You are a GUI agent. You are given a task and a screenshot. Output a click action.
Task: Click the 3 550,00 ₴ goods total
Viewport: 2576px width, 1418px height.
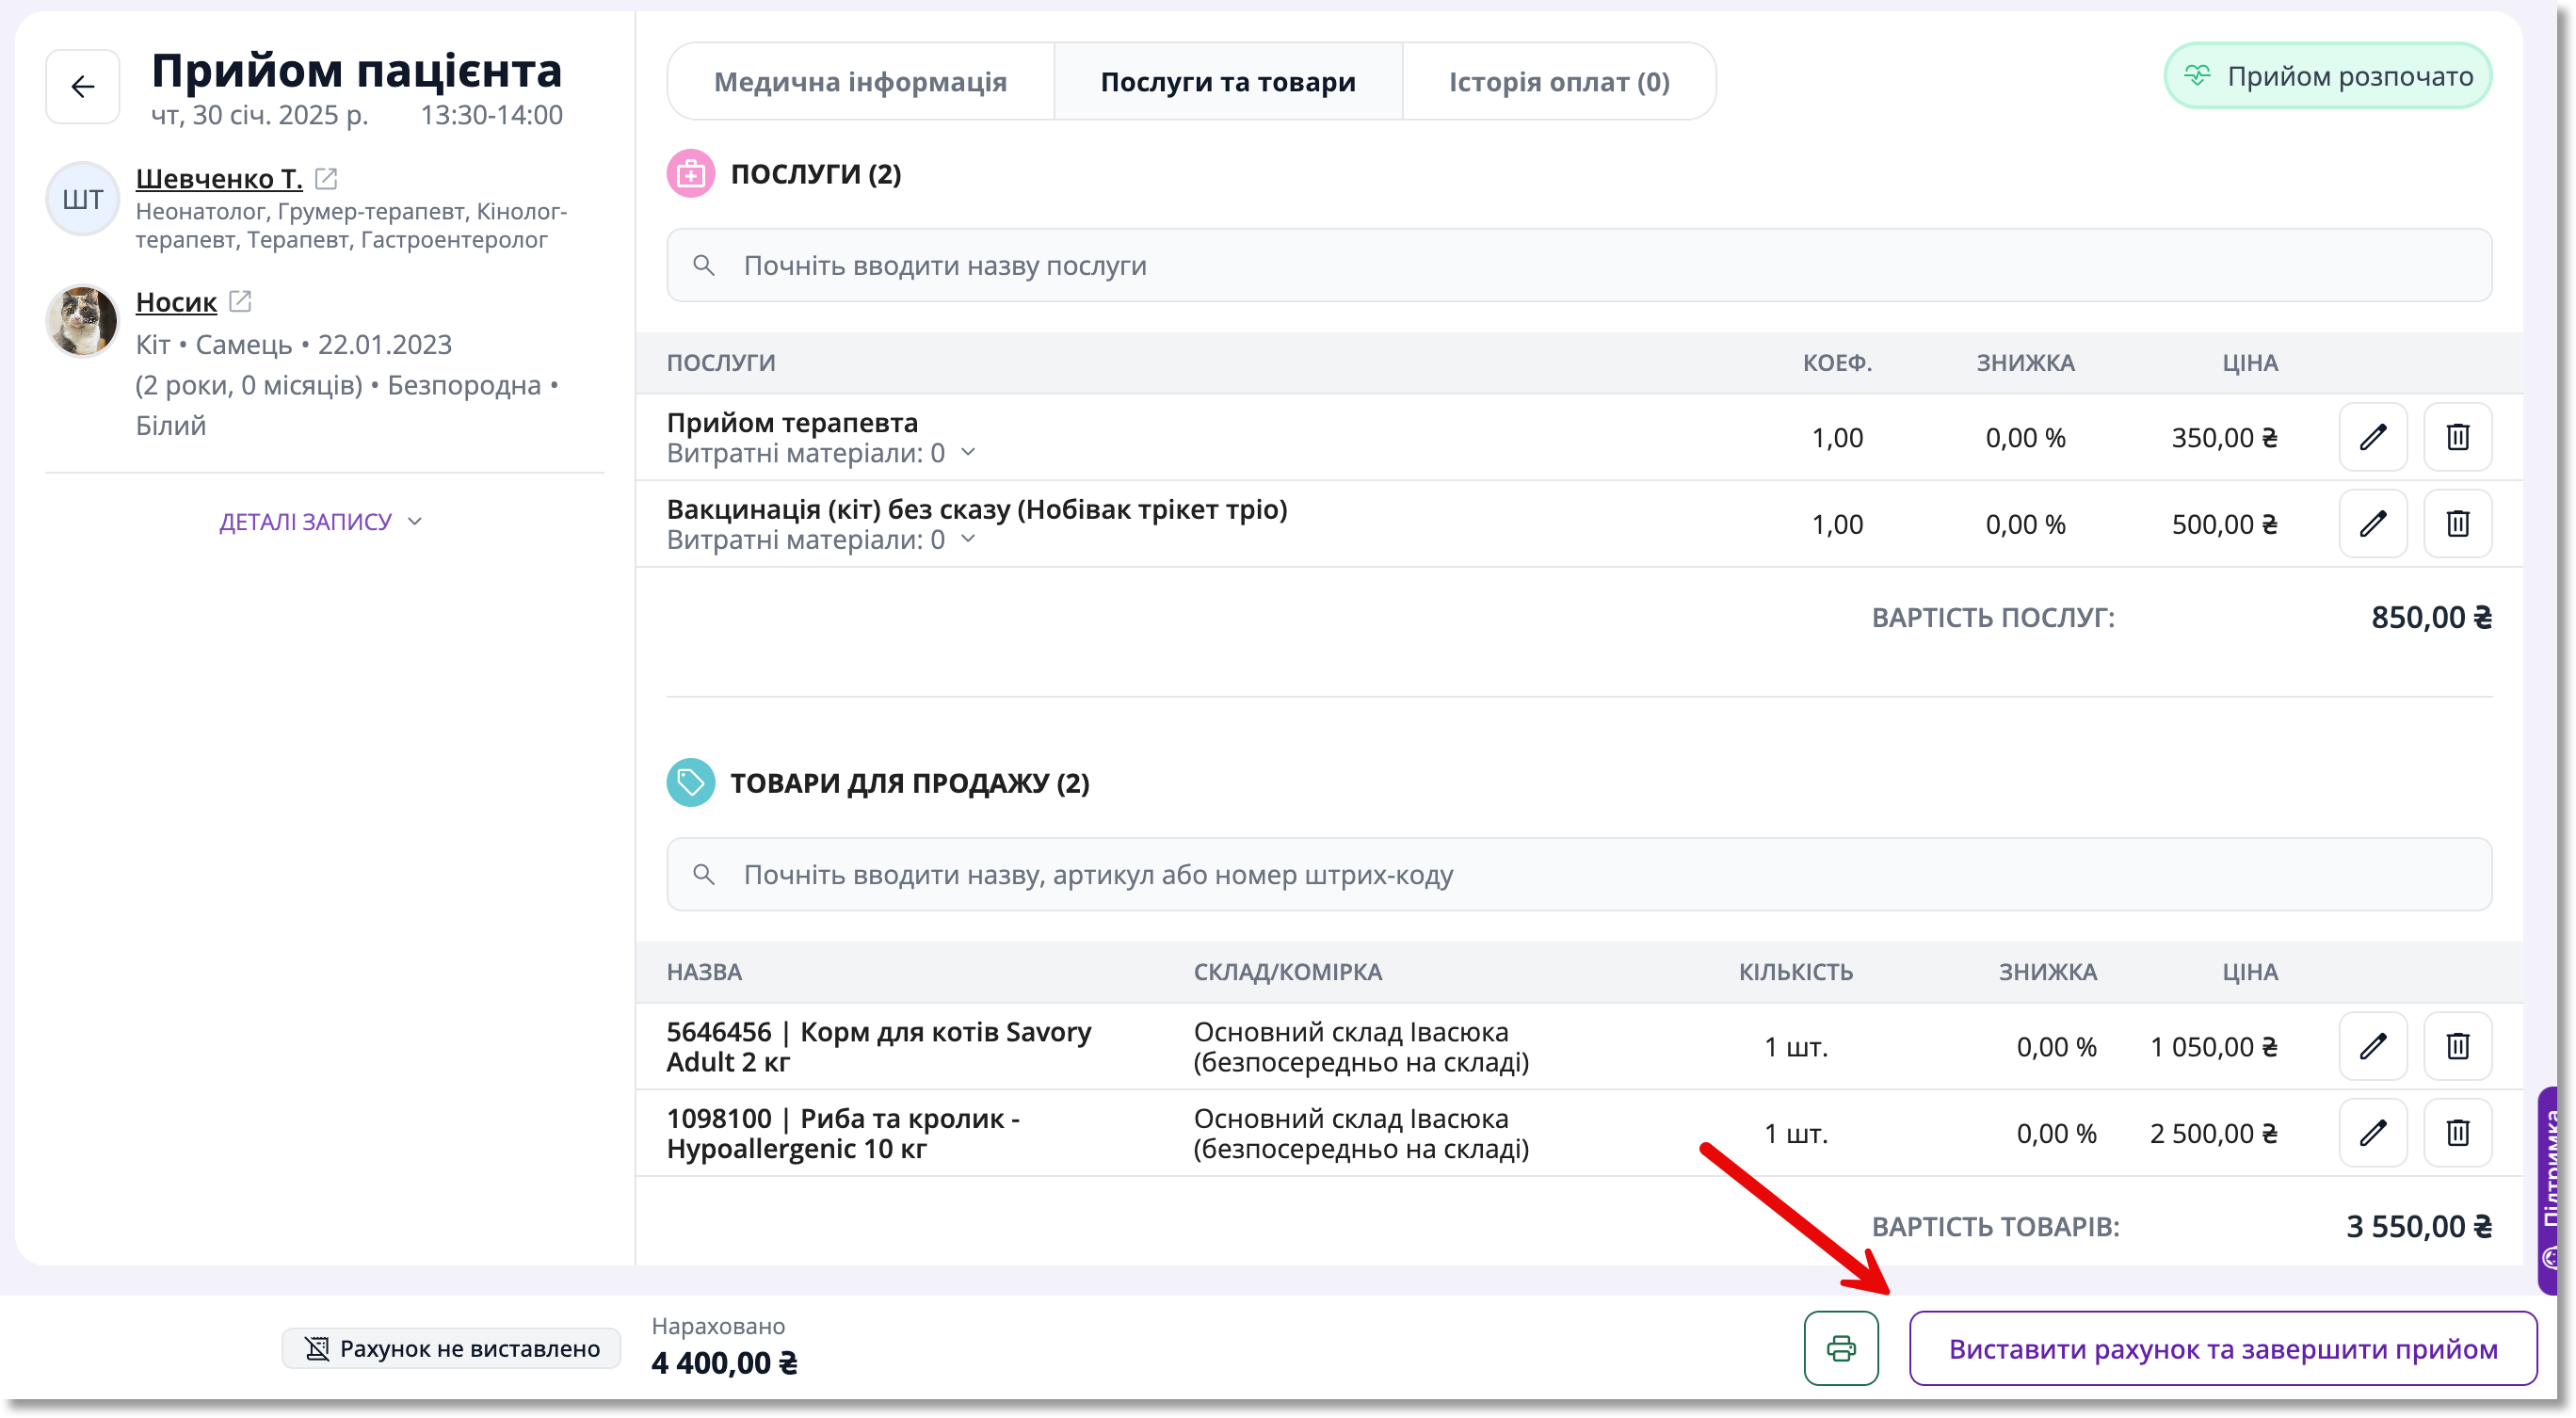[x=2419, y=1227]
